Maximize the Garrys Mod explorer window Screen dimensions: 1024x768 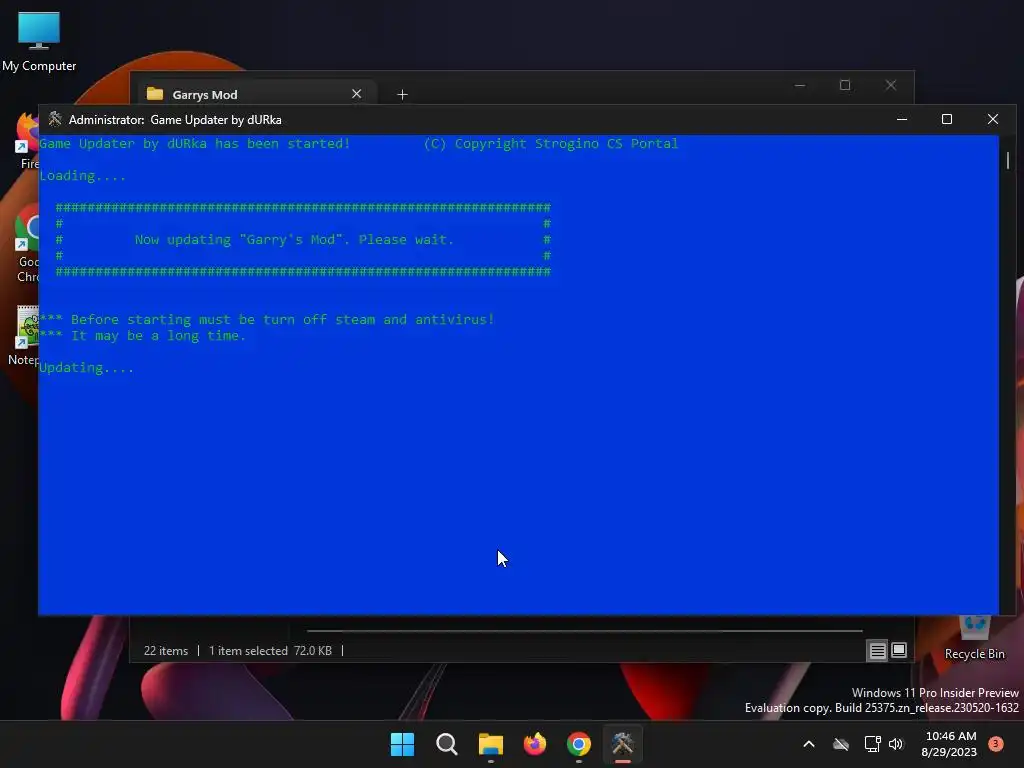[845, 86]
